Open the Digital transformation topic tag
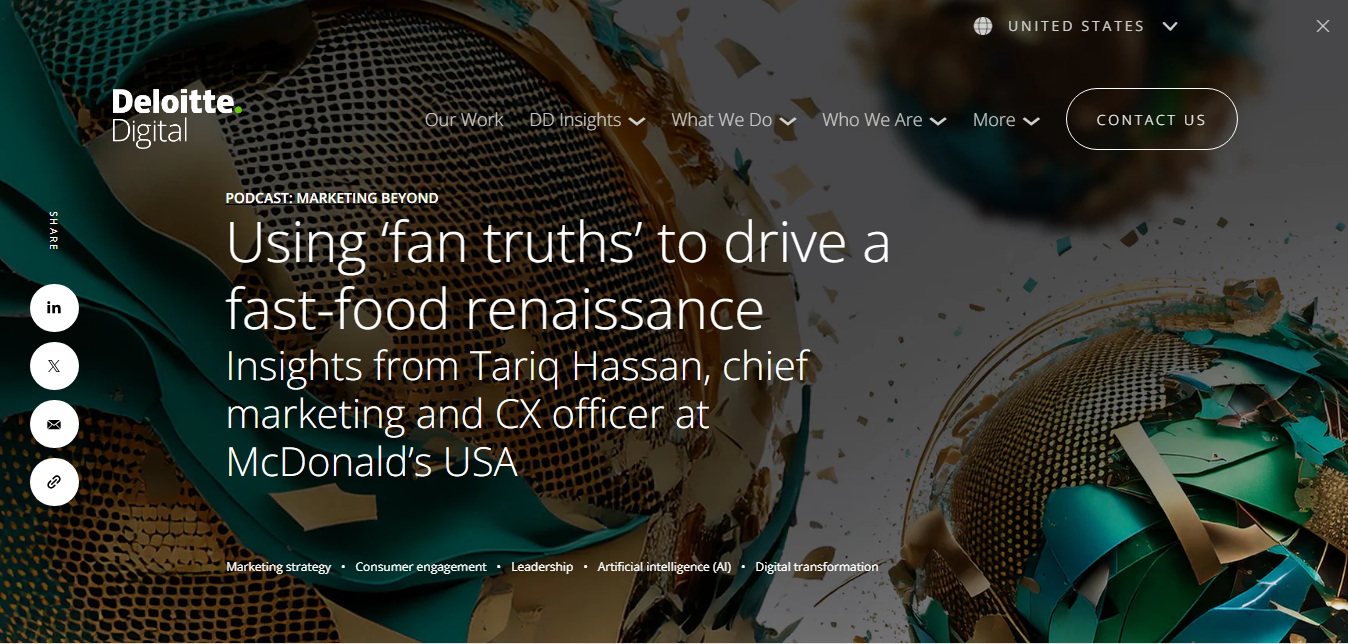 tap(817, 567)
